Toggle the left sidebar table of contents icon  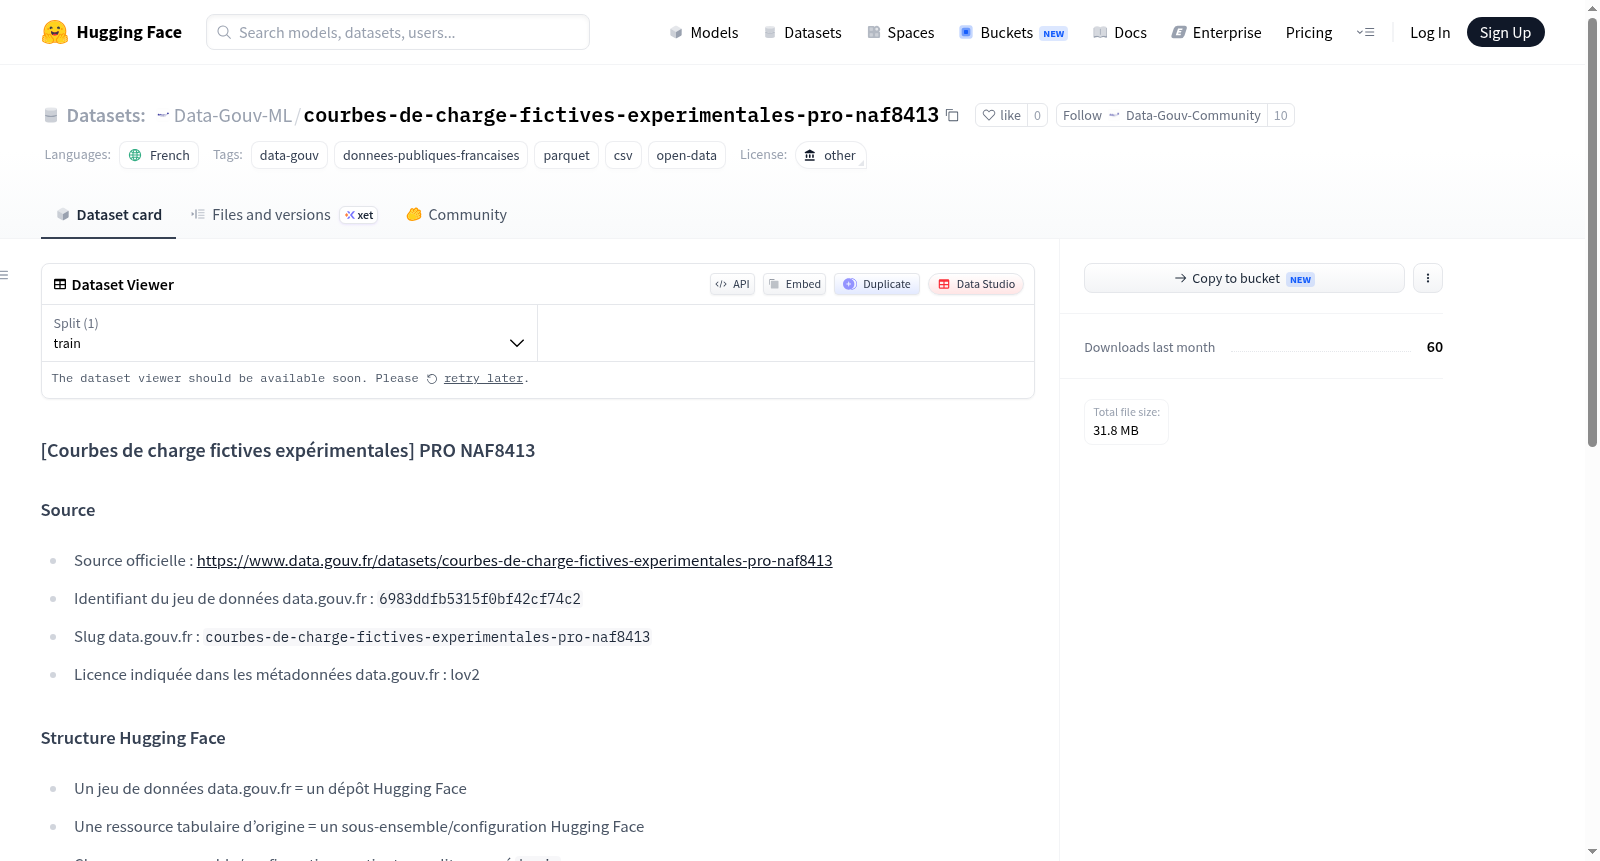tap(5, 275)
